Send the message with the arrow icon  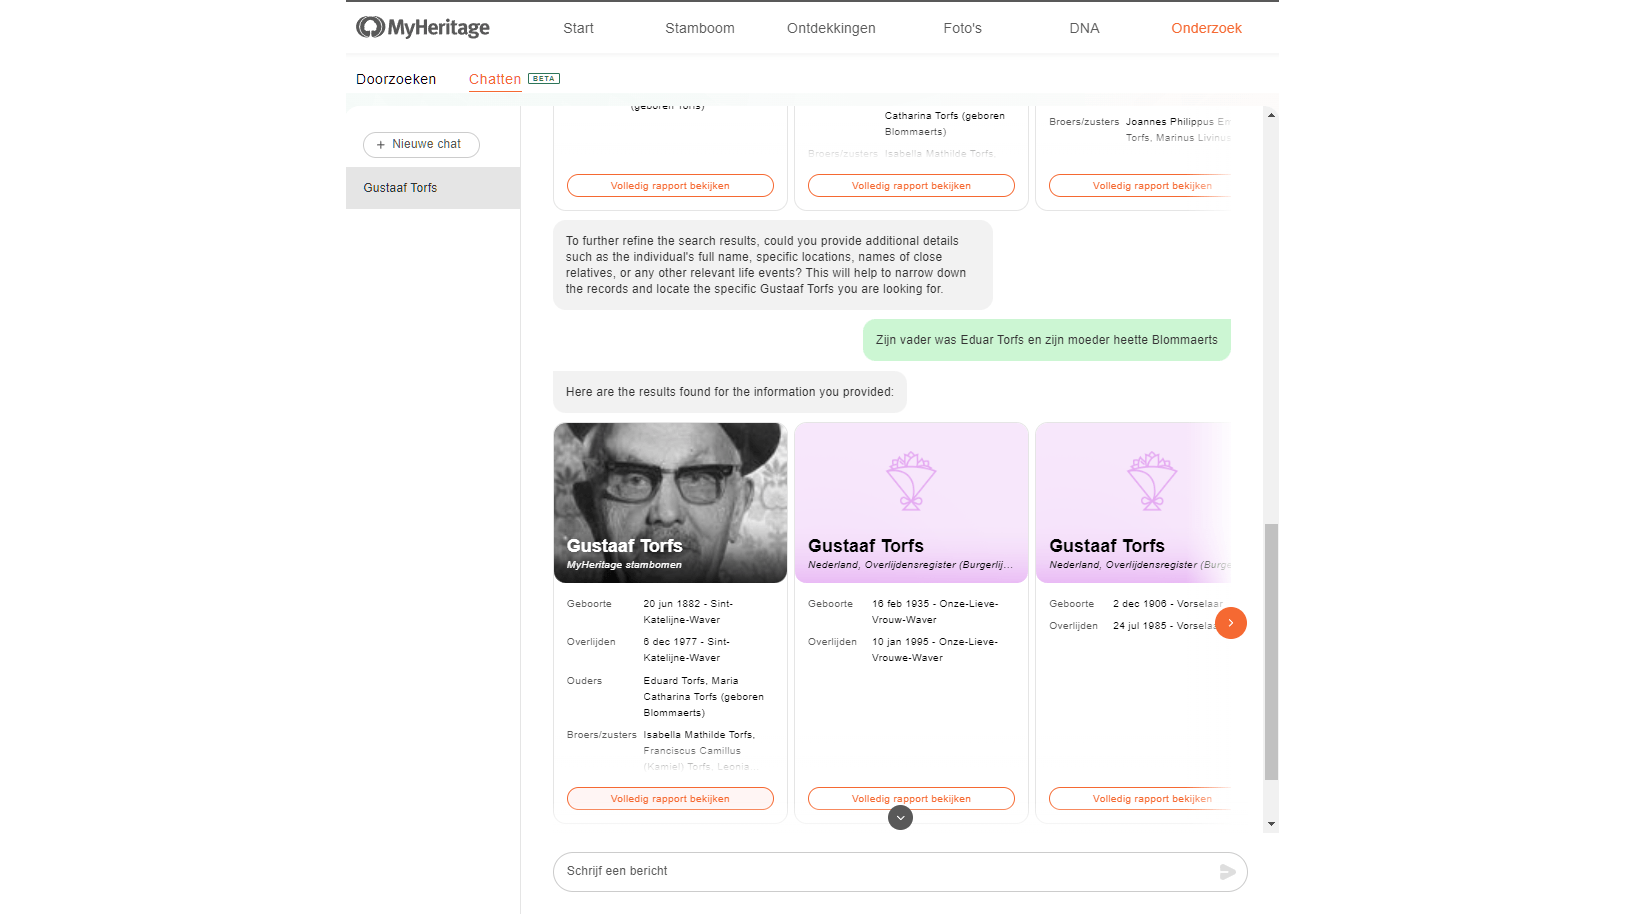[1228, 872]
